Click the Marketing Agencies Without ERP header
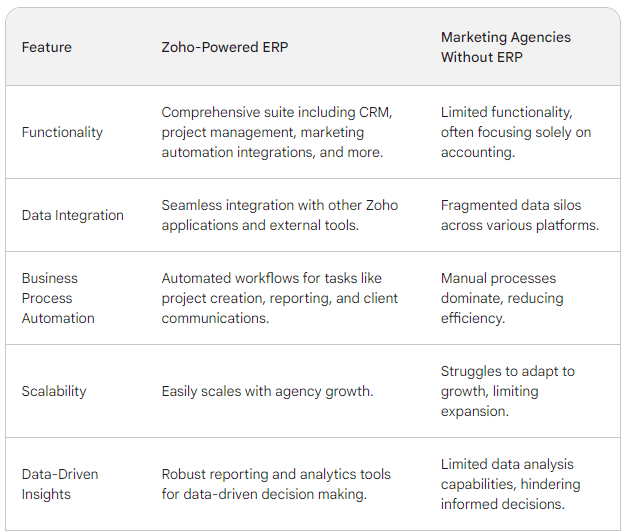The image size is (625, 531). (x=506, y=47)
